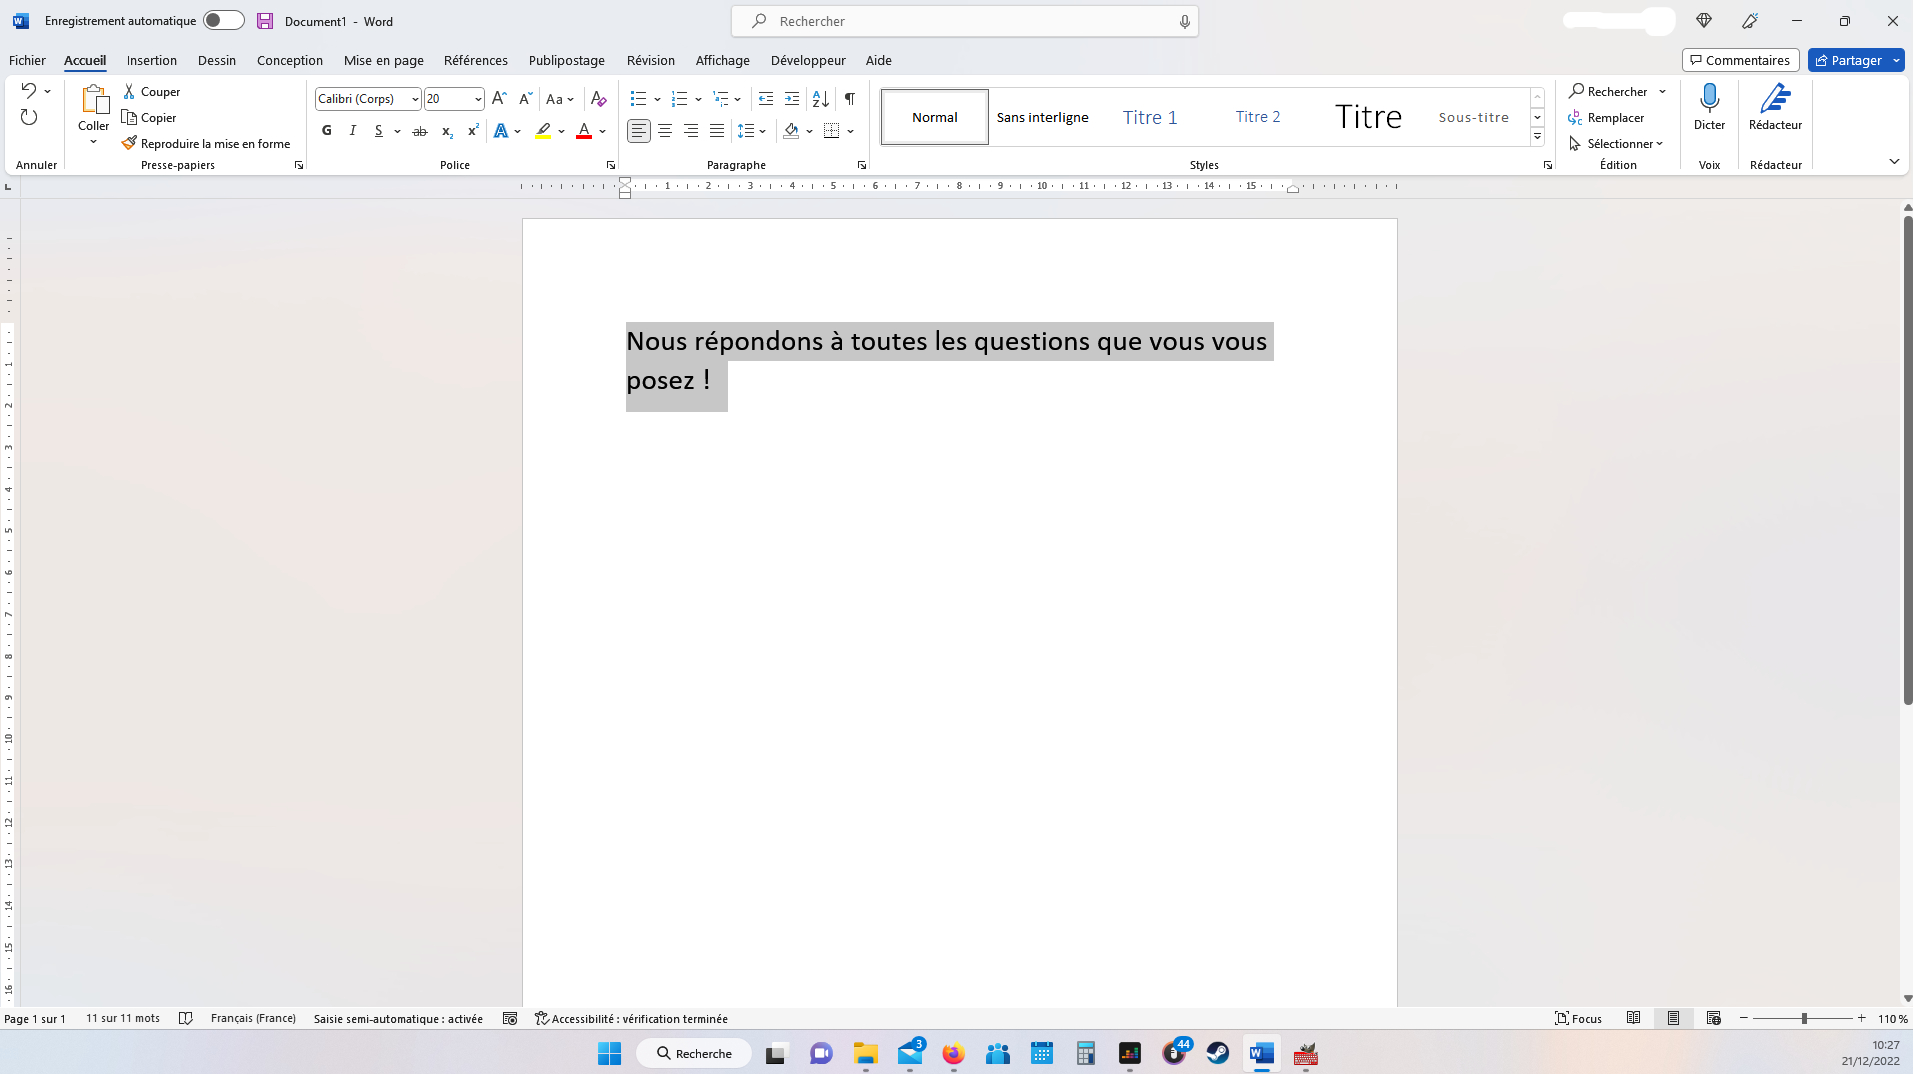
Task: Click the Redo arrow icon
Action: (29, 117)
